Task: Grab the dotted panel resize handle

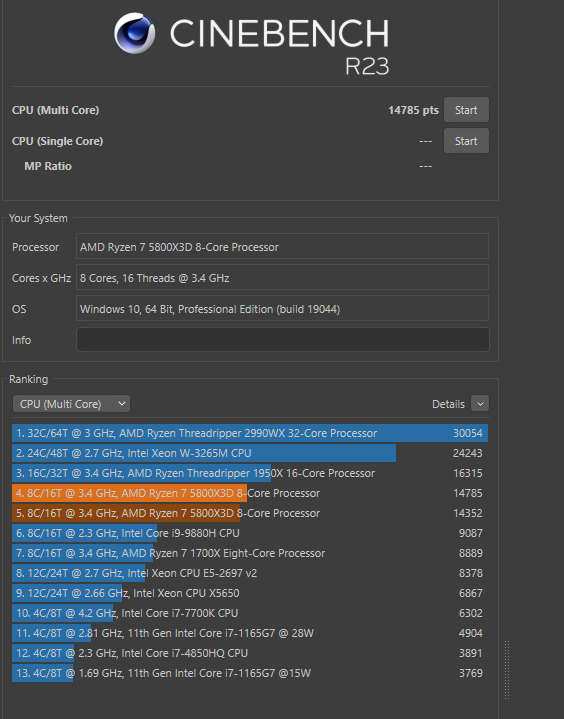Action: pos(507,670)
